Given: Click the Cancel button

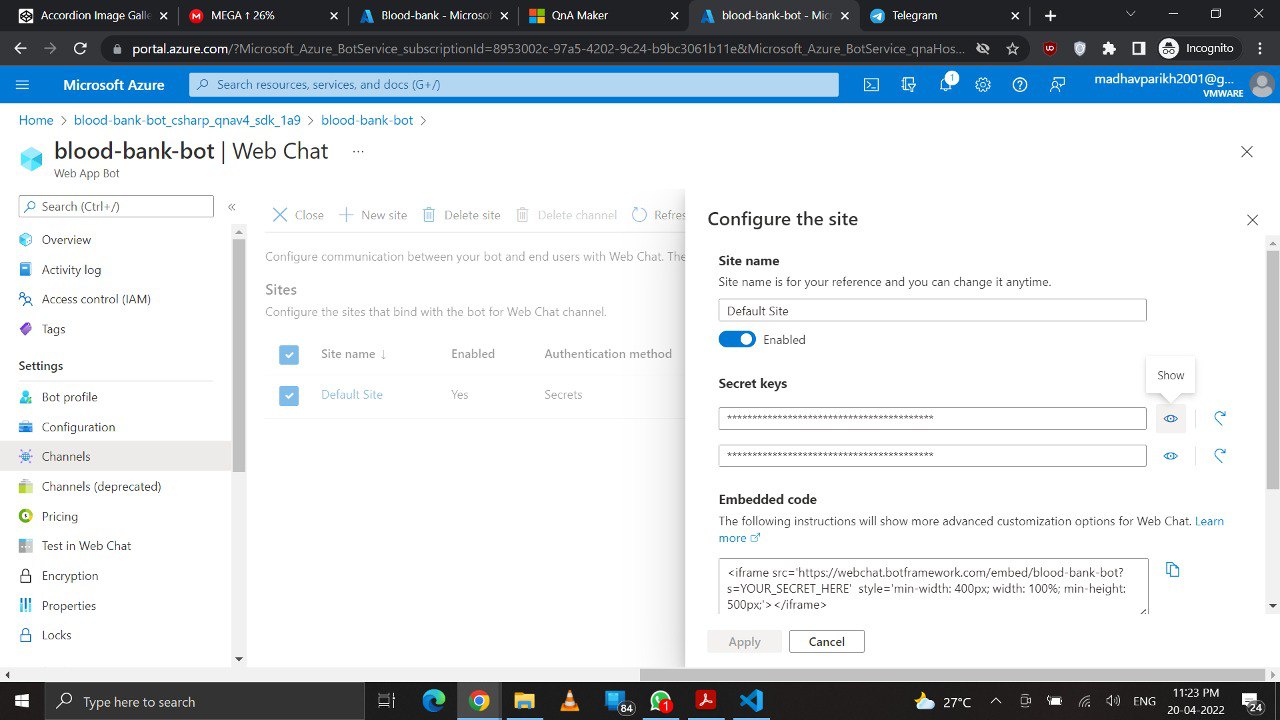Looking at the screenshot, I should pyautogui.click(x=826, y=642).
